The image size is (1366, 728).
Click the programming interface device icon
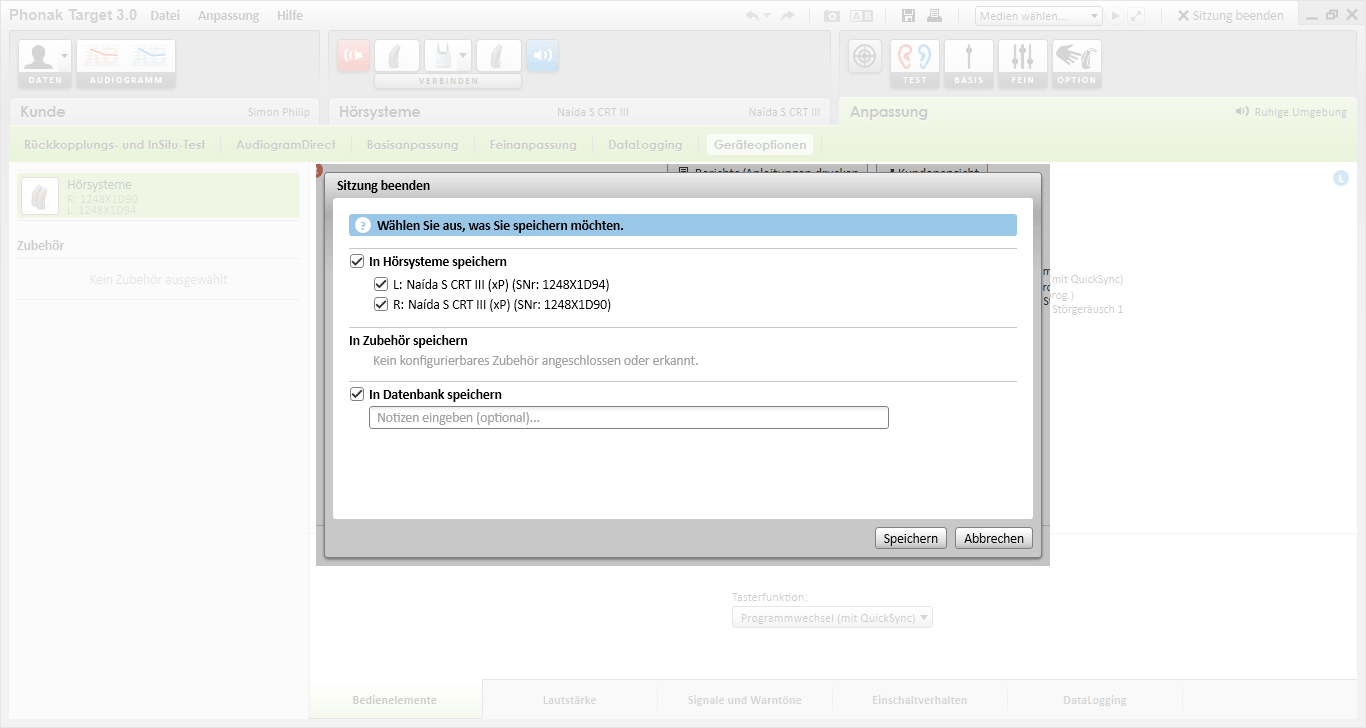[440, 56]
